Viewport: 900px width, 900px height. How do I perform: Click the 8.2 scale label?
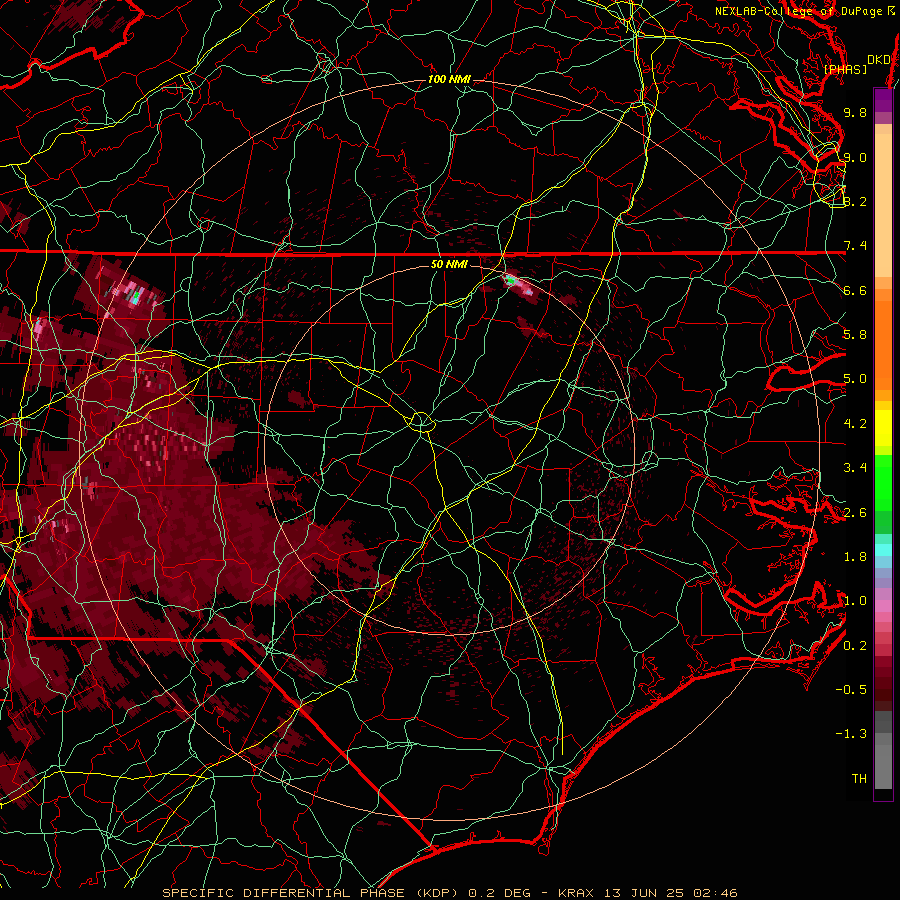[x=855, y=201]
